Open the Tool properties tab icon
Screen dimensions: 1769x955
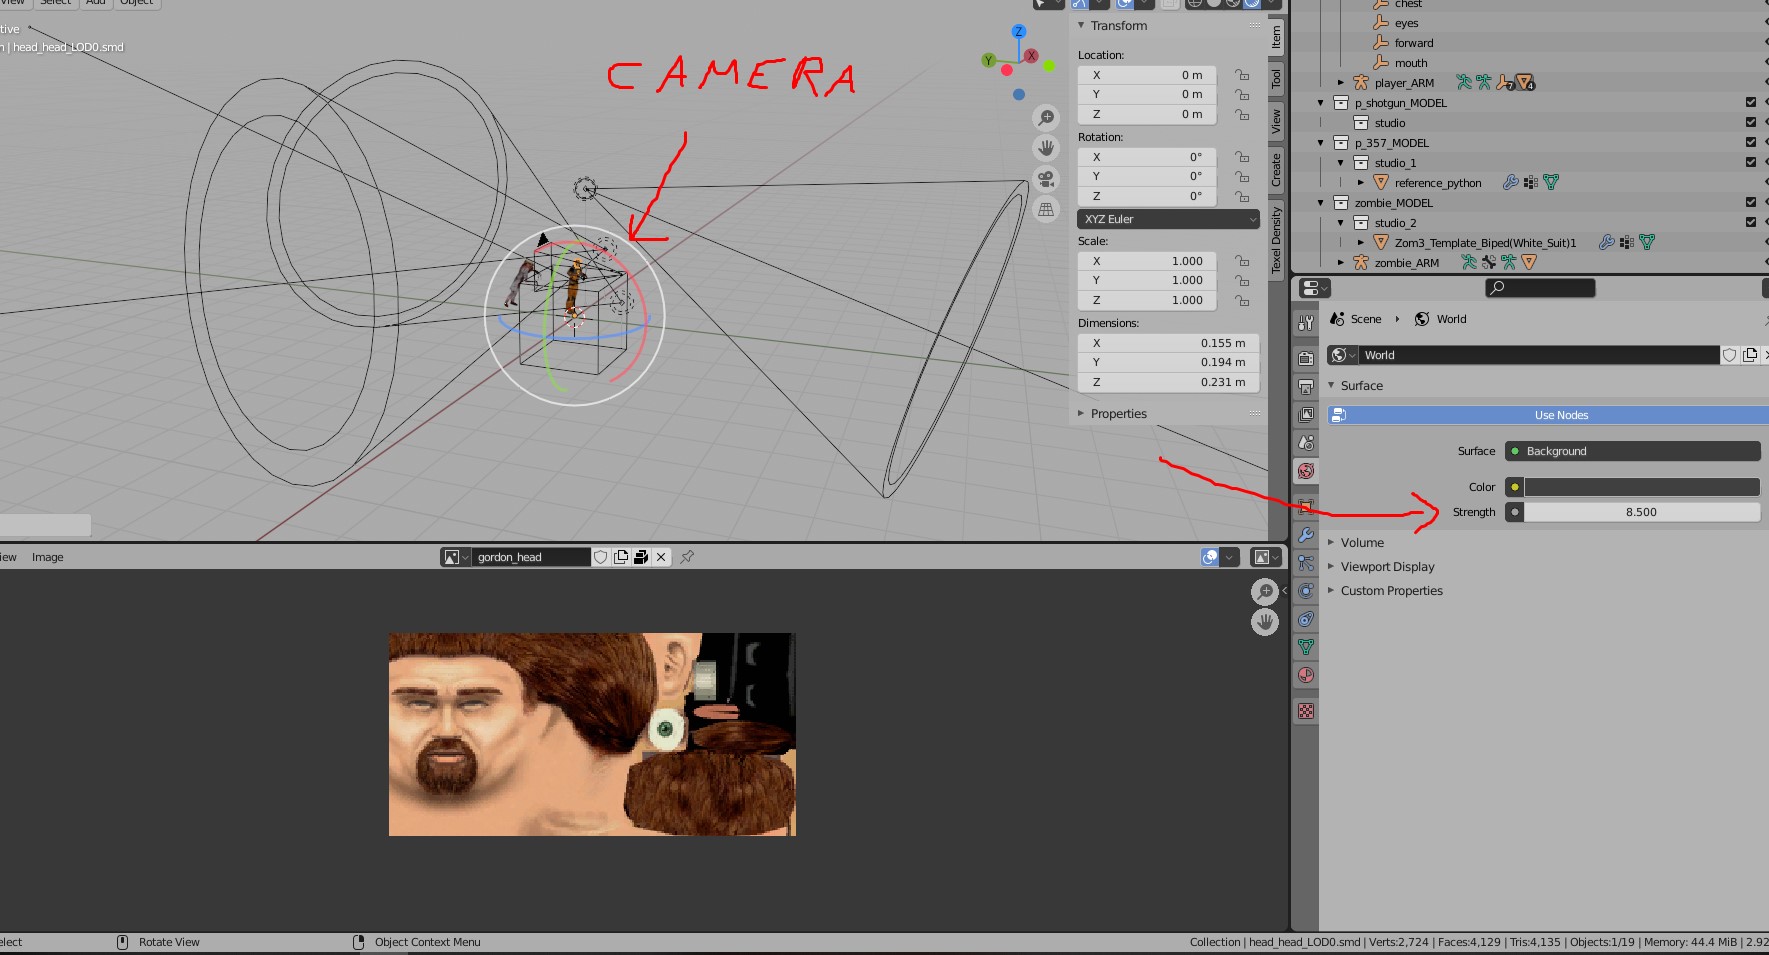point(1305,323)
